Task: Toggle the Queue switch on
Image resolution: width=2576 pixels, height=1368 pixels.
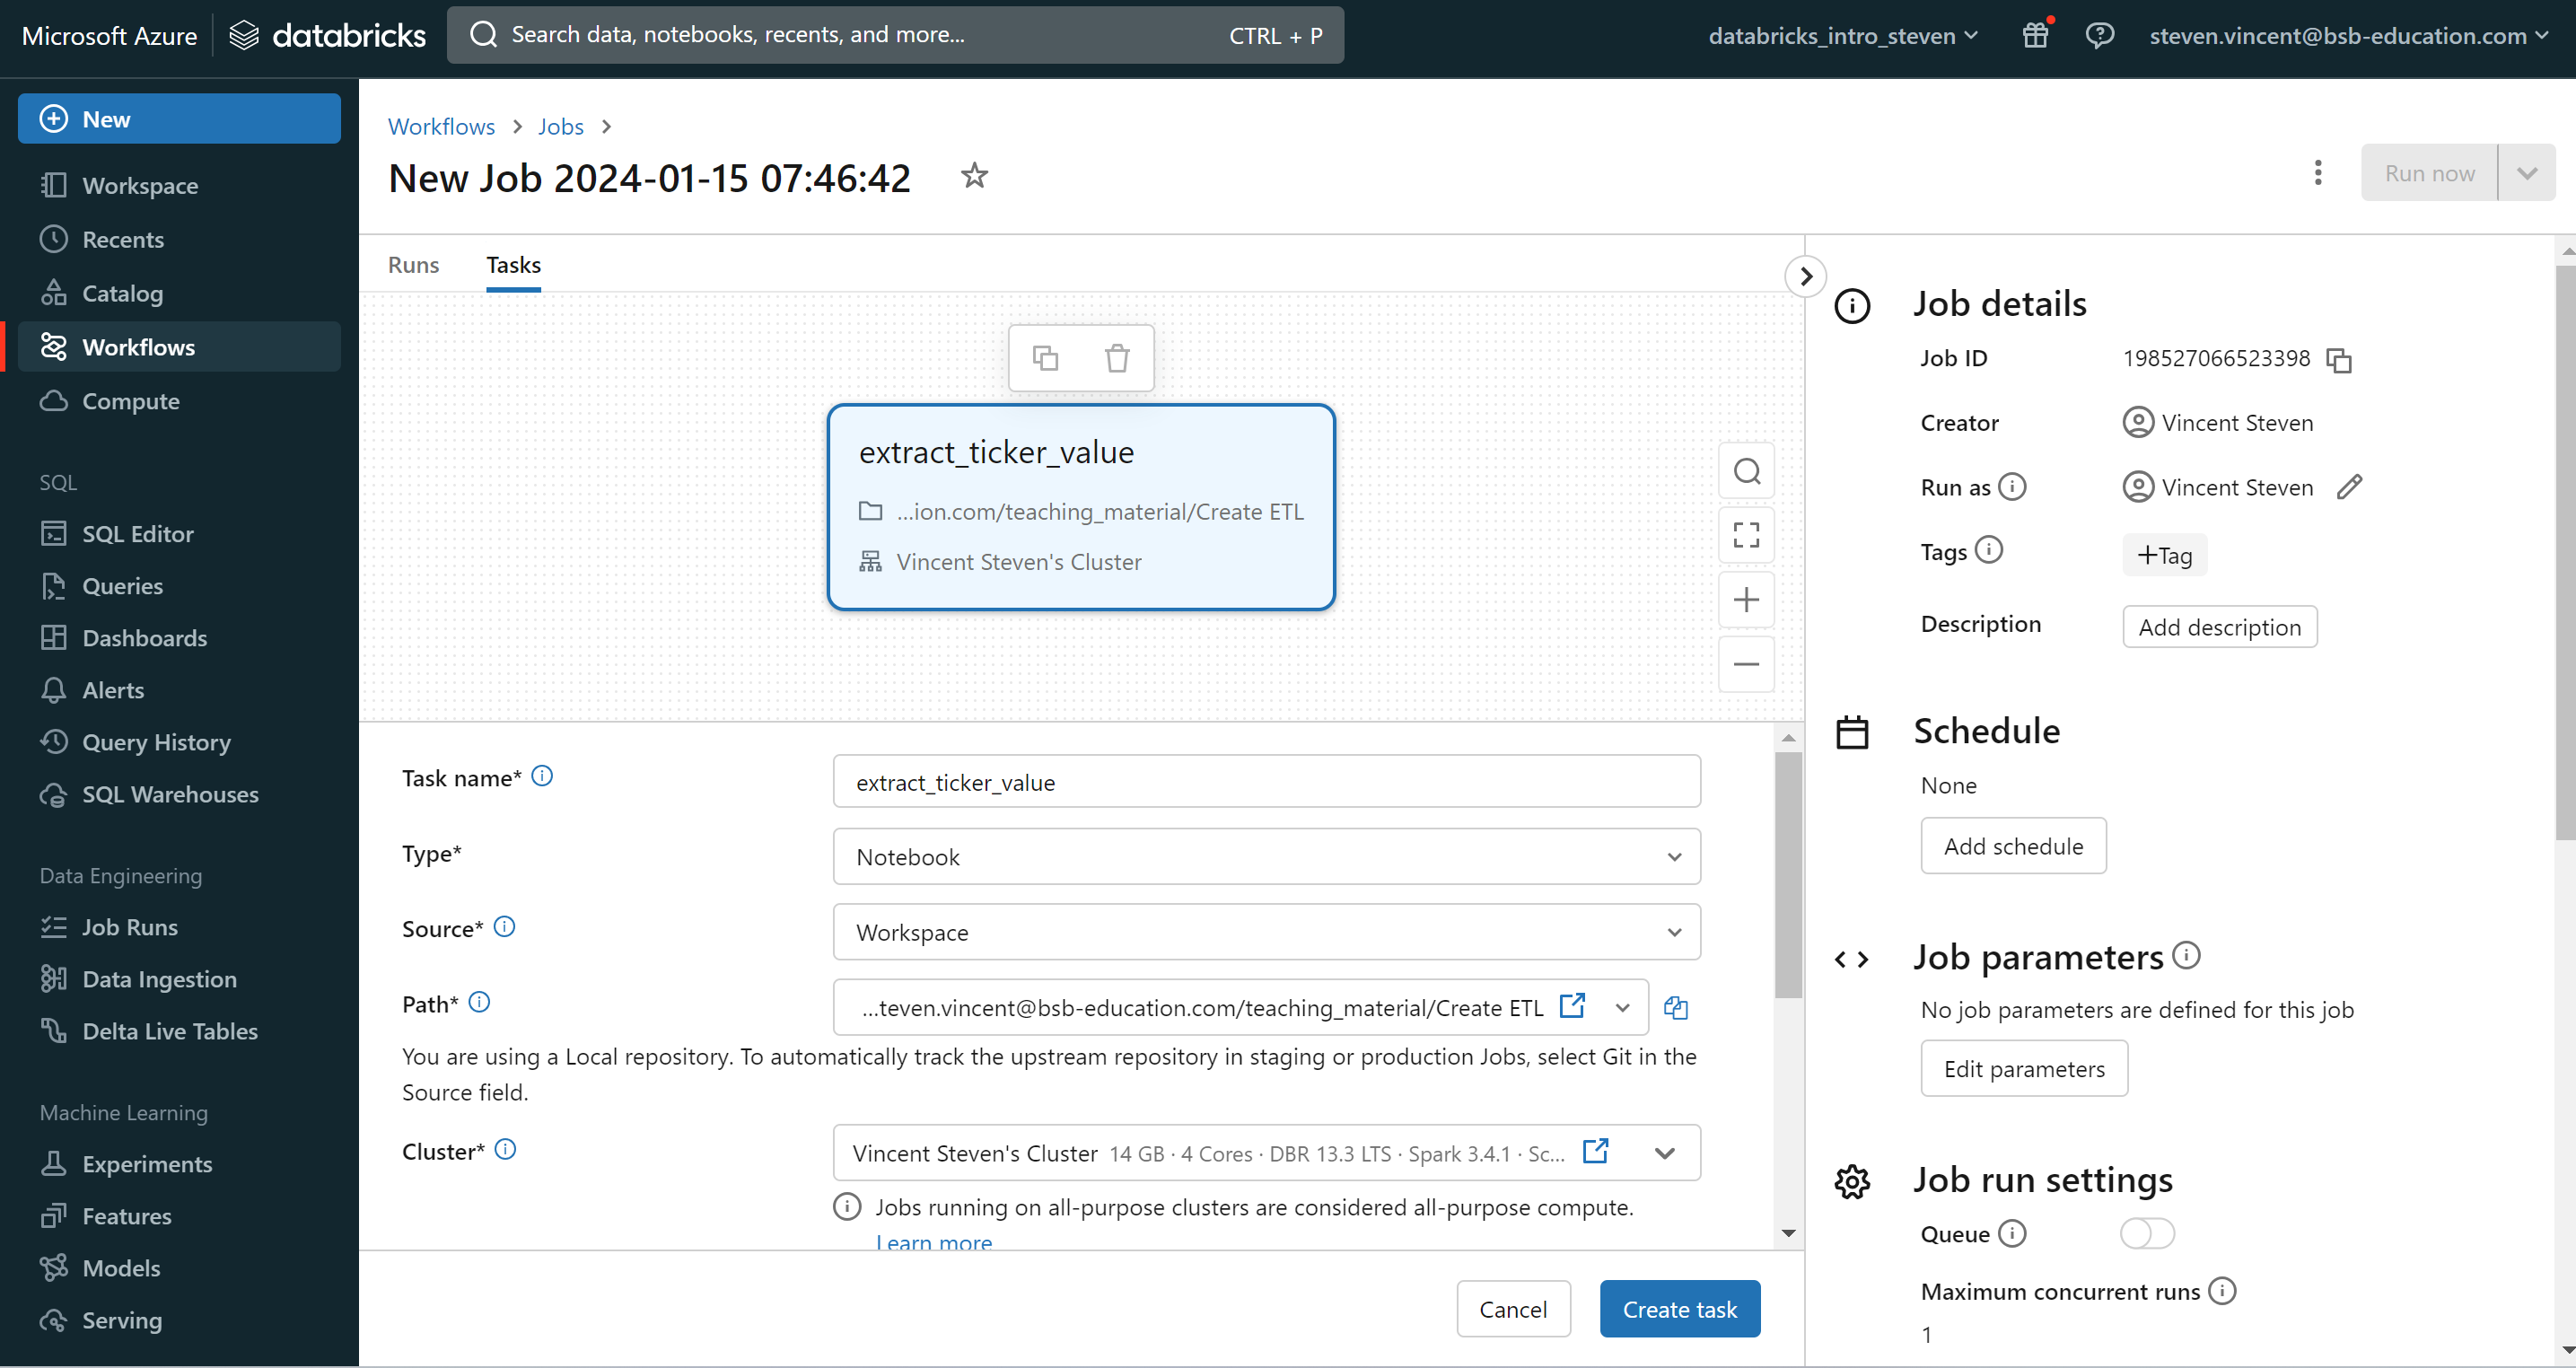Action: pos(2146,1233)
